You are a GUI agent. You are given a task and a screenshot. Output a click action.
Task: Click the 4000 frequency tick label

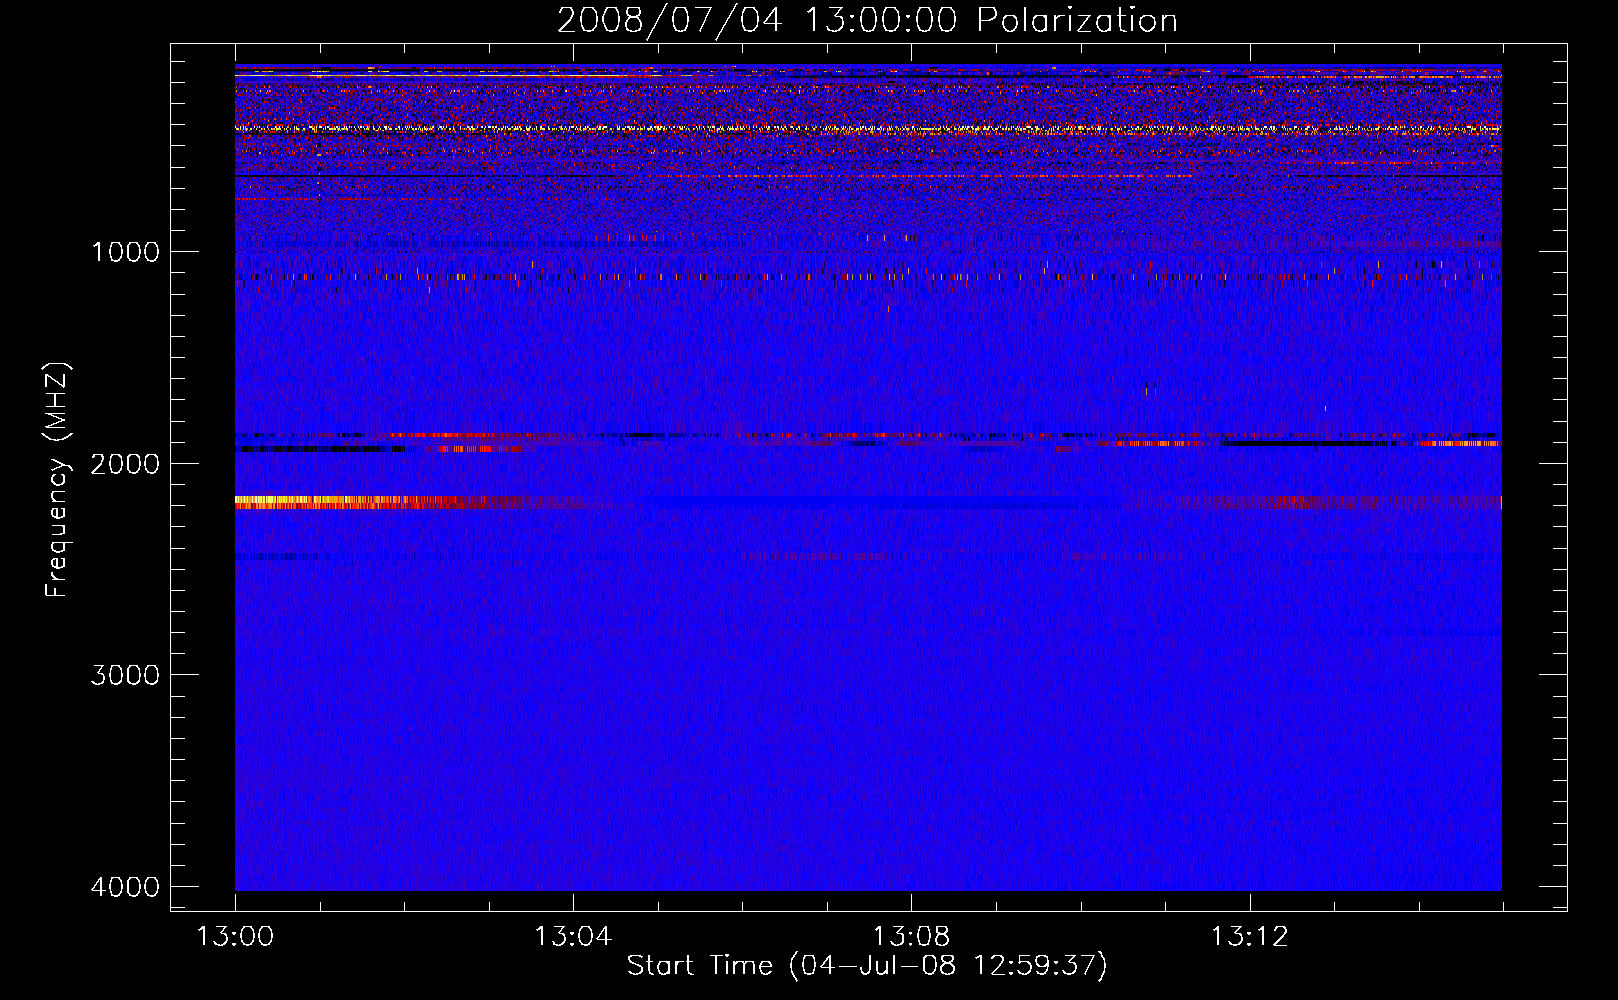pos(125,887)
